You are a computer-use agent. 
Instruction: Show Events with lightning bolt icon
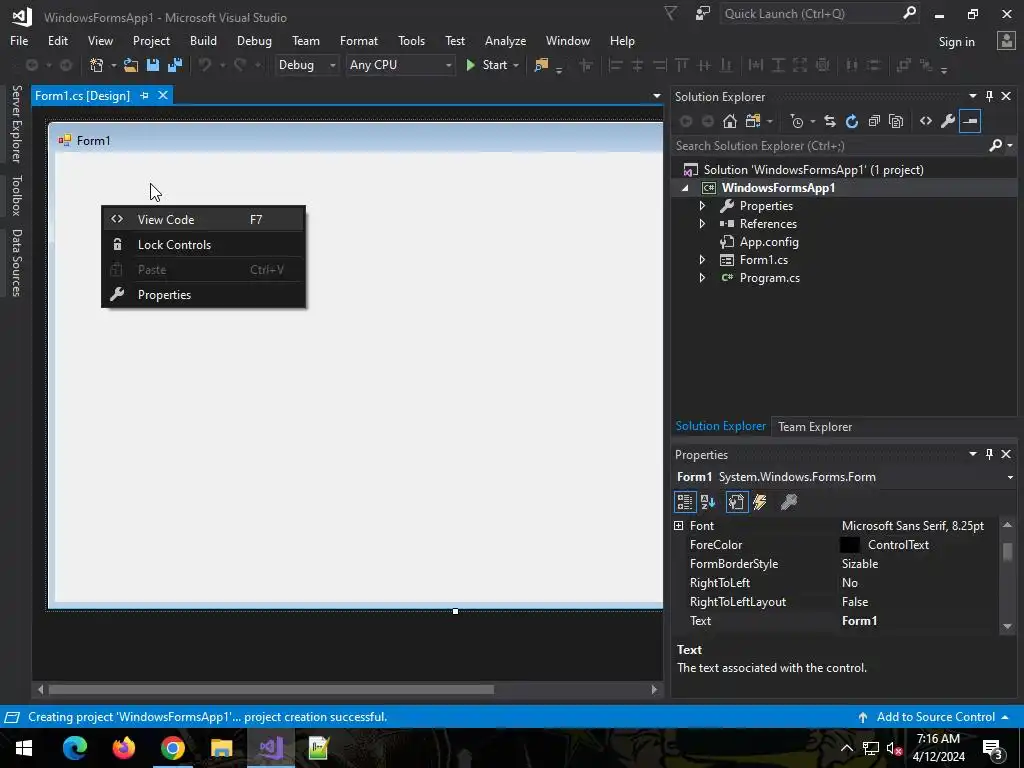click(760, 502)
